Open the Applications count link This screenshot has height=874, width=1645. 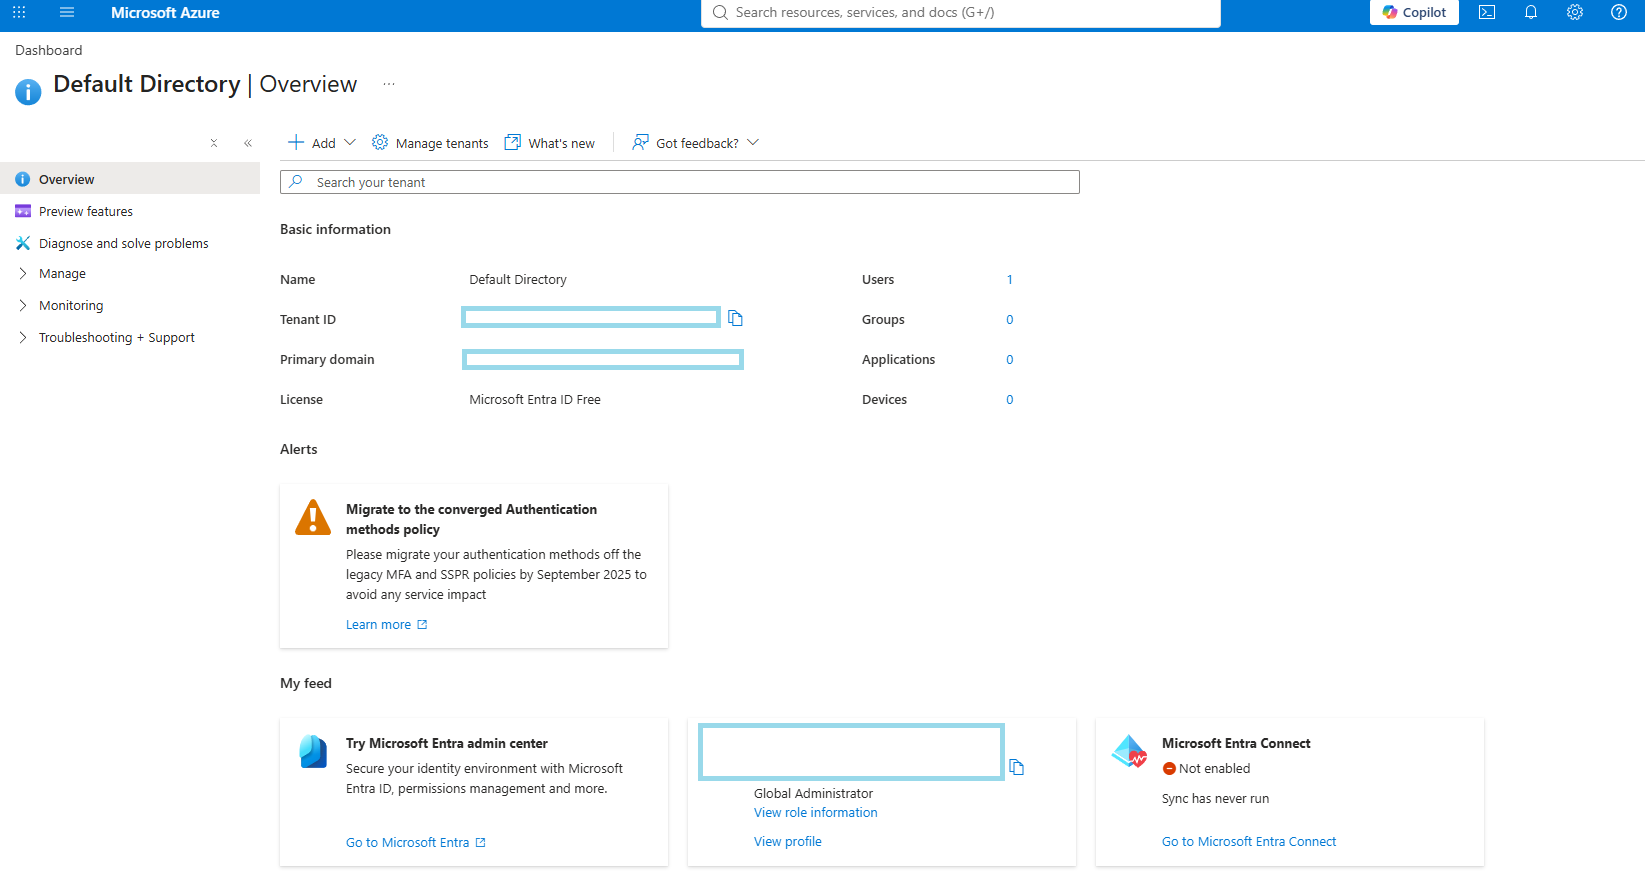[x=1010, y=359]
